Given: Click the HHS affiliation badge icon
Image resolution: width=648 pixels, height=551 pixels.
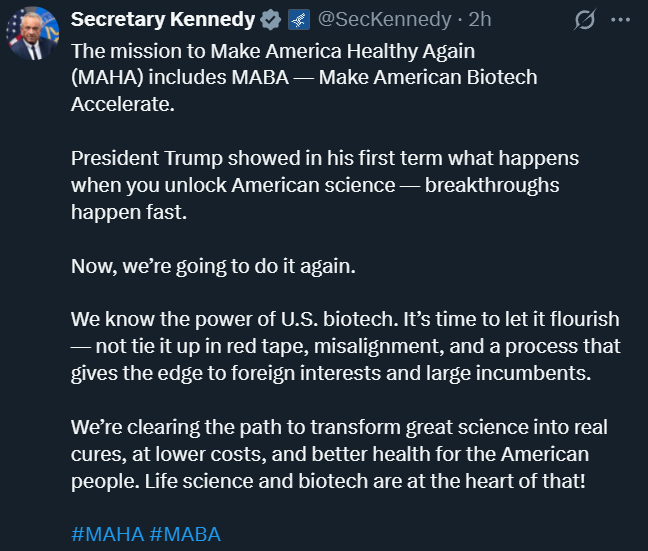Looking at the screenshot, I should 299,20.
